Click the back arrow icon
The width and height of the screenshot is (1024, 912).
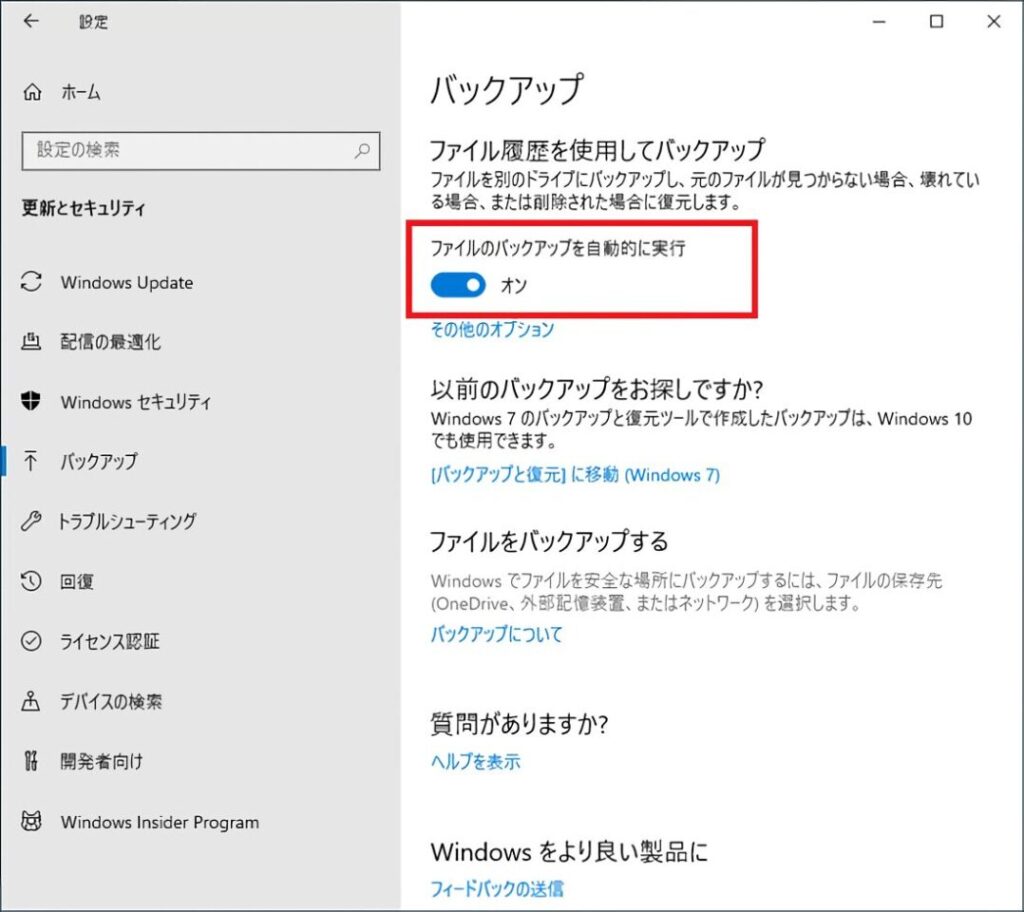pyautogui.click(x=31, y=21)
